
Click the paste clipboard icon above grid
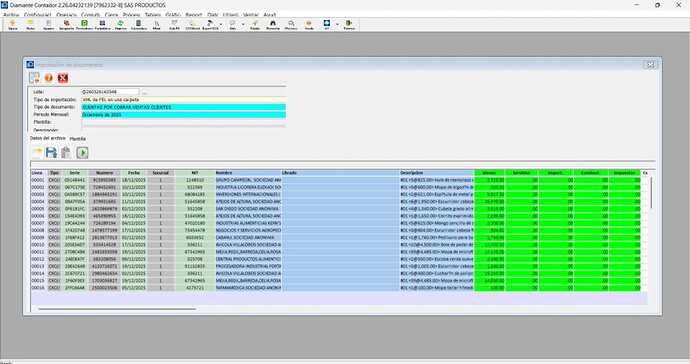tap(66, 153)
